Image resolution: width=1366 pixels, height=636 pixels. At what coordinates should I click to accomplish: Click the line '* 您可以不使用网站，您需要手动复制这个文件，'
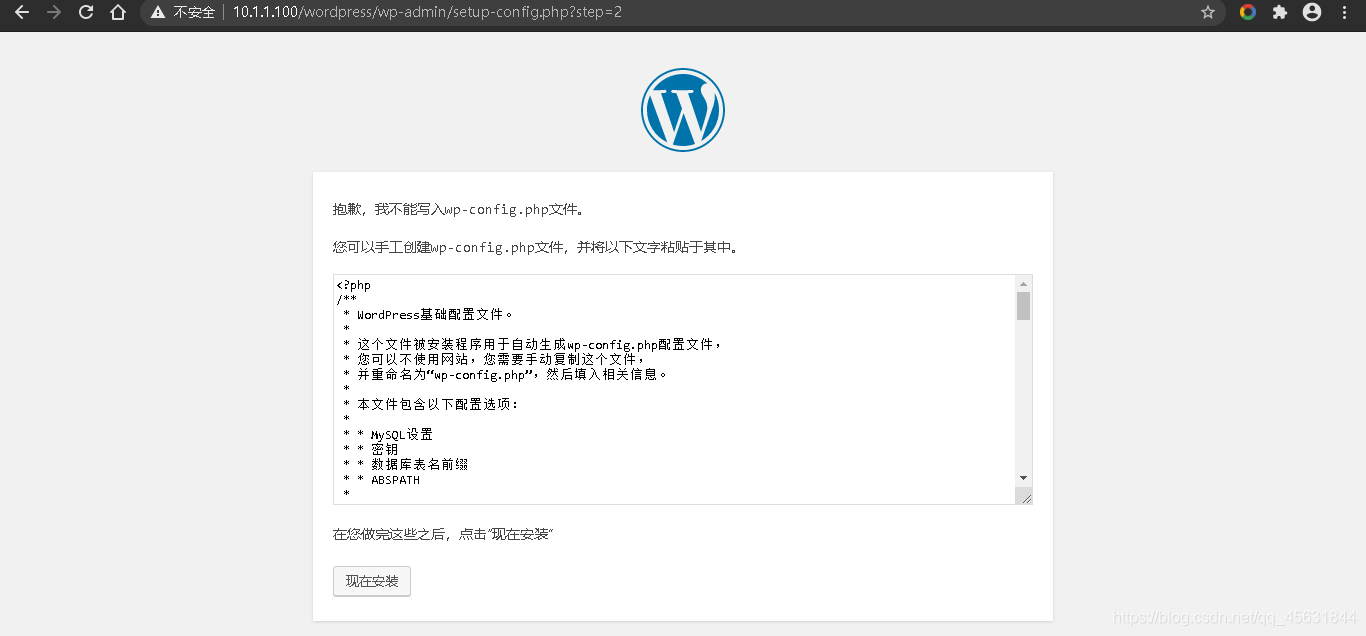(x=495, y=359)
